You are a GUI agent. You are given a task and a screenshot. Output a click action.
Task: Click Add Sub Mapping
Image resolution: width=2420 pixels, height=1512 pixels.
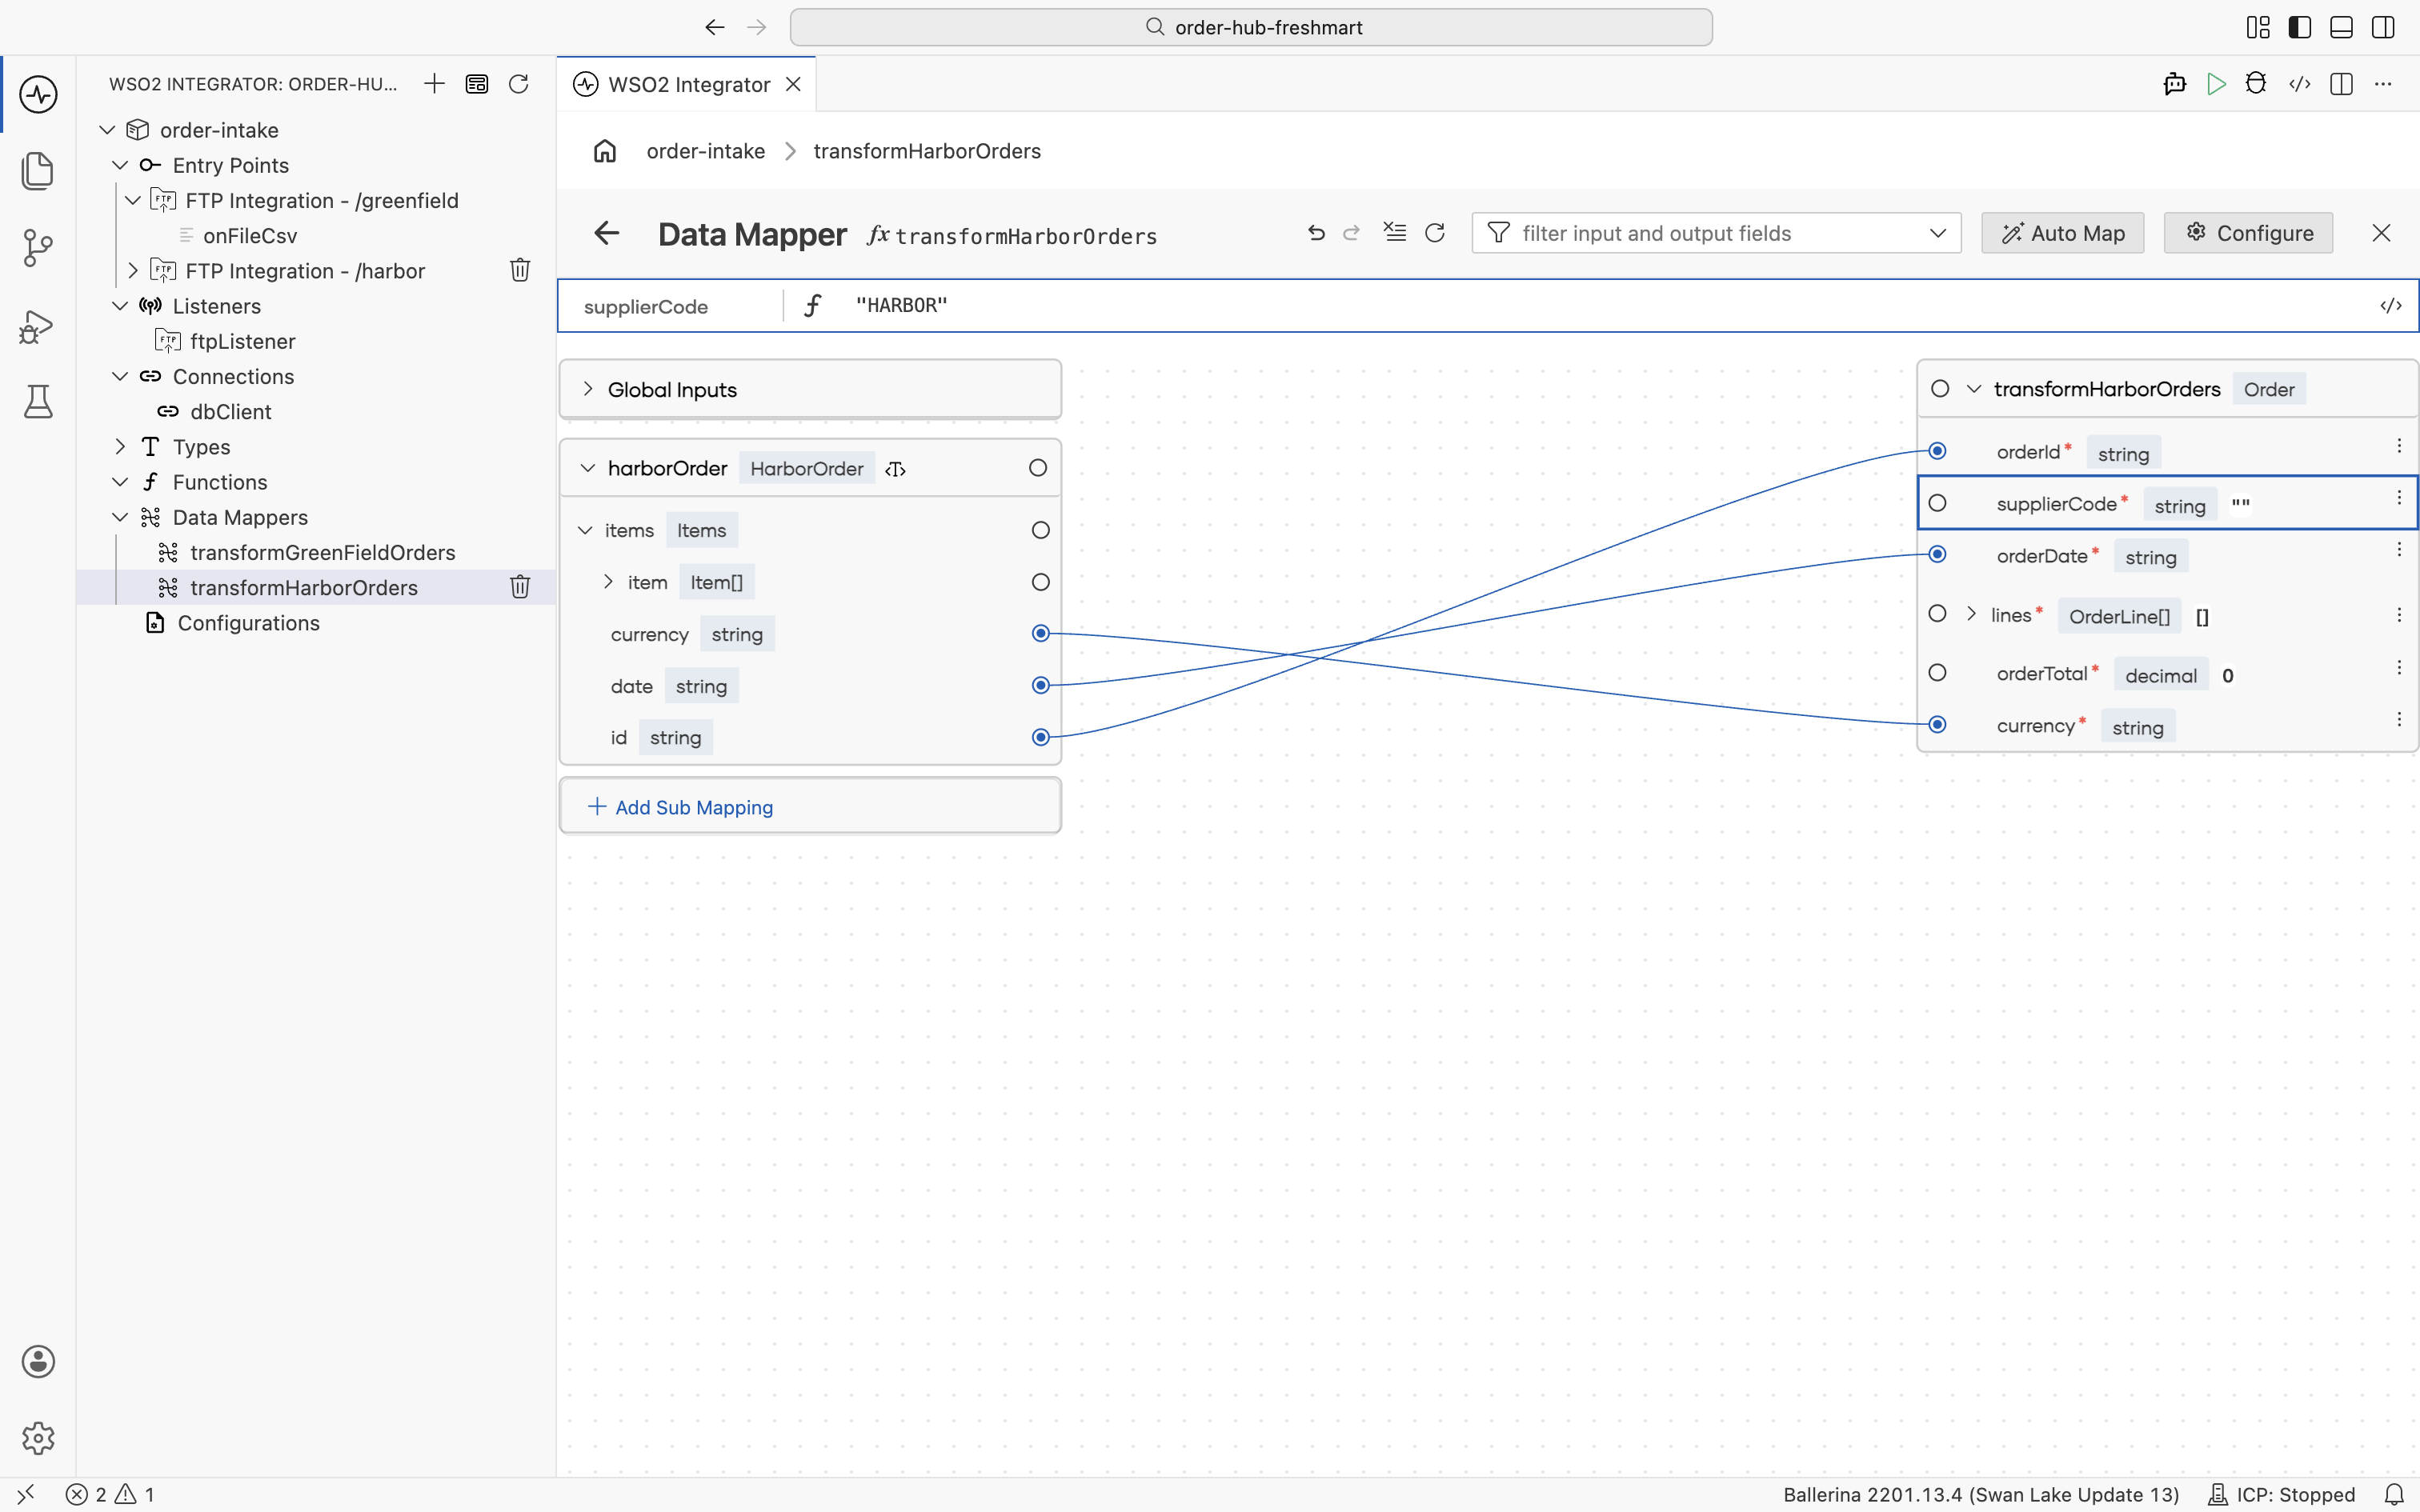point(810,806)
